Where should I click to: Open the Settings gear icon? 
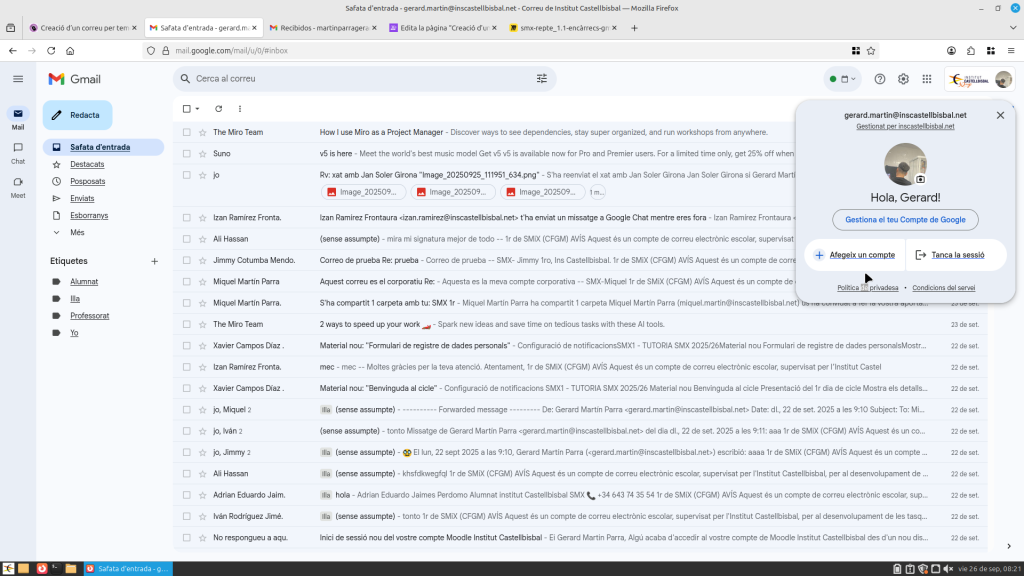pyautogui.click(x=903, y=79)
